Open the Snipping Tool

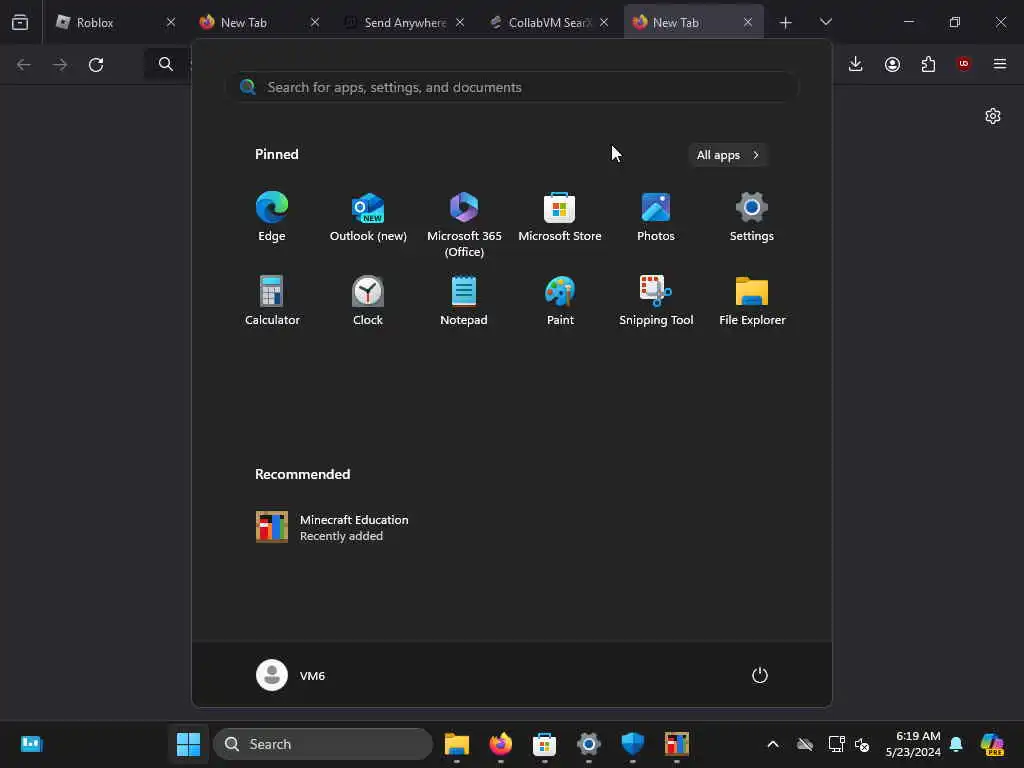click(656, 301)
